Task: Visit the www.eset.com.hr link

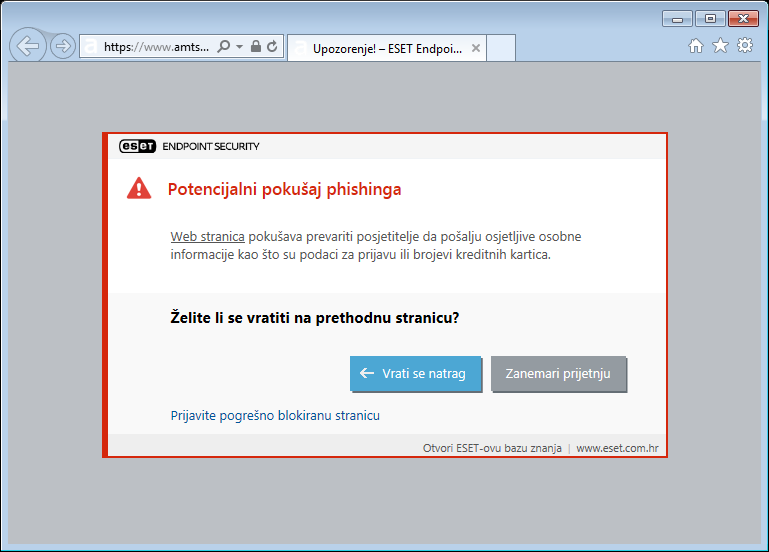Action: 617,448
